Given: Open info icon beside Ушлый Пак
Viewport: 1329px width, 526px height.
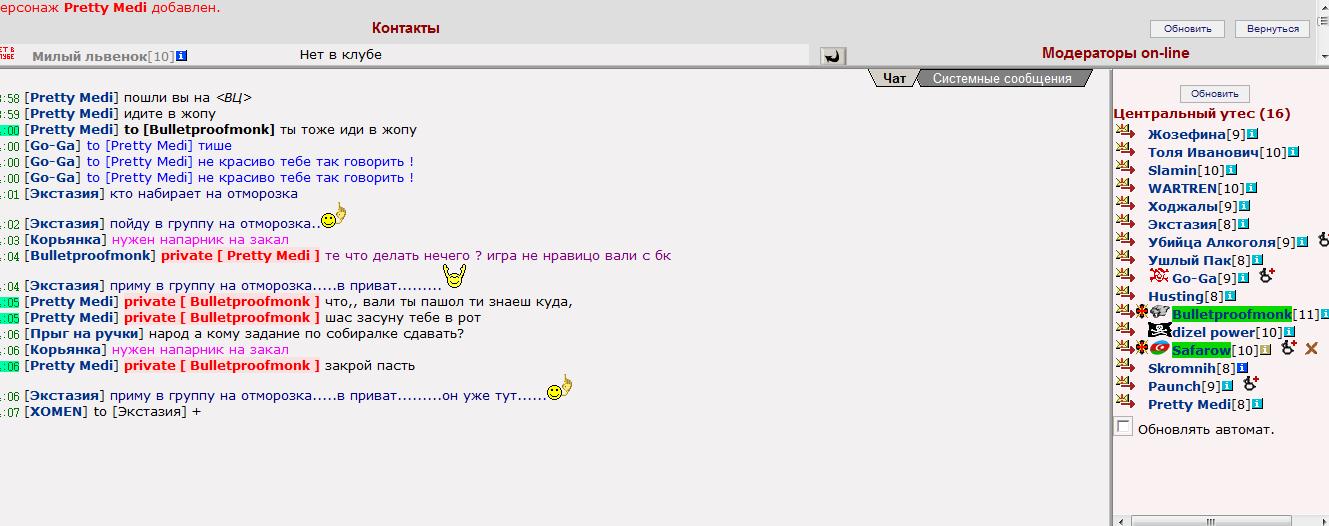Looking at the screenshot, I should click(1256, 260).
